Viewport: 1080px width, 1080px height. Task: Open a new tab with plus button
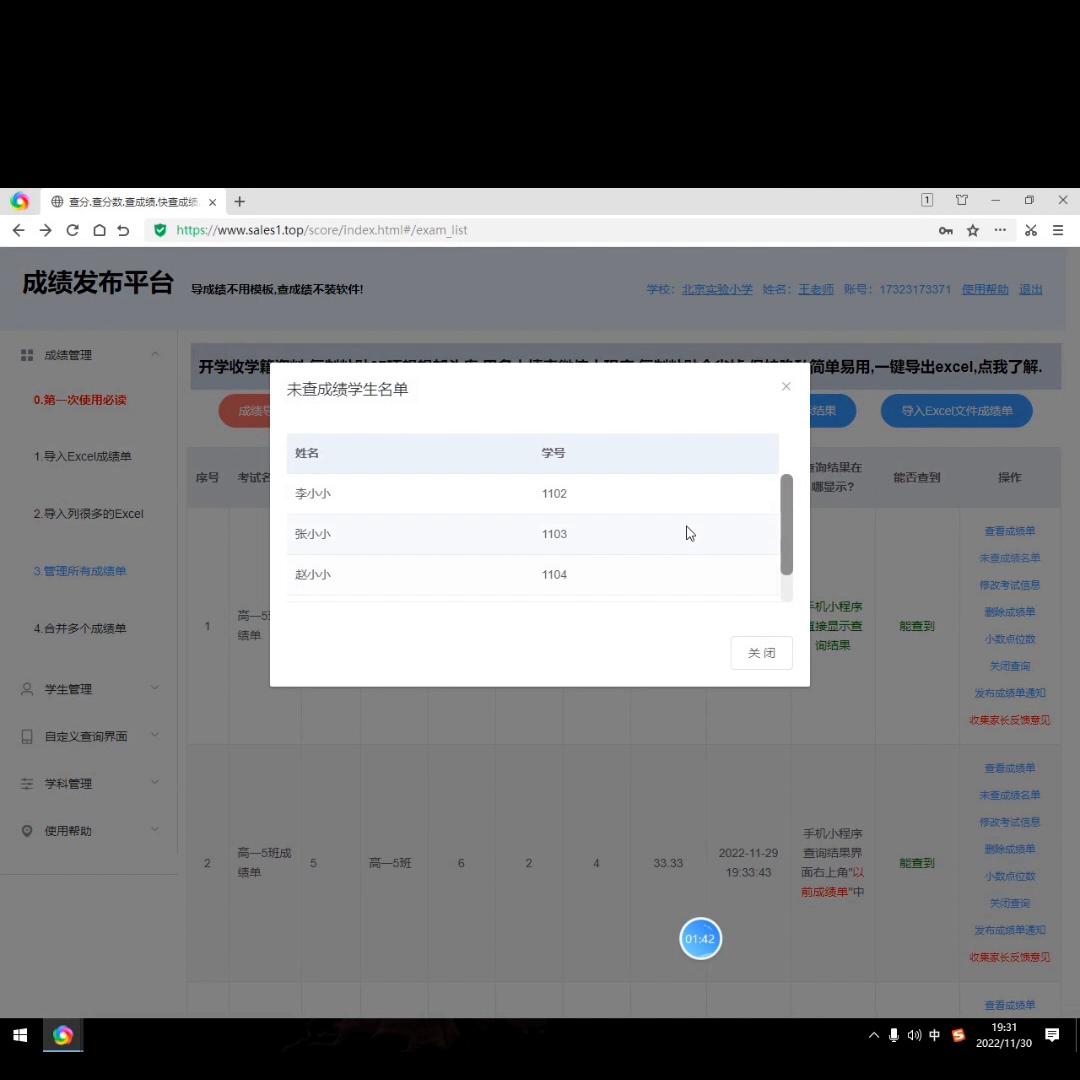(240, 201)
